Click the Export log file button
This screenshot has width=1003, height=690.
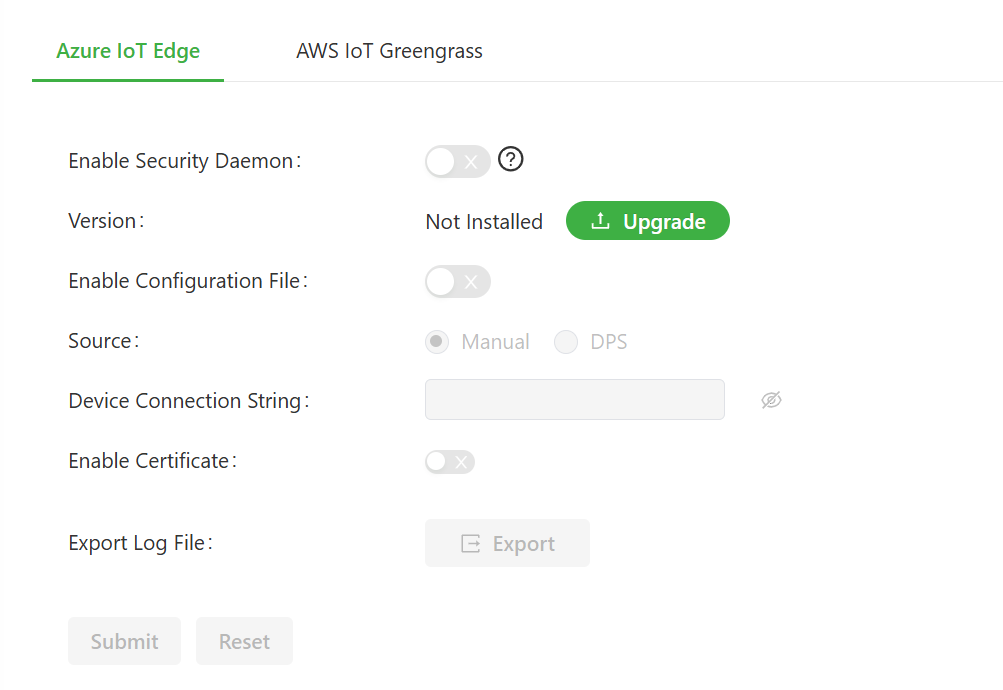[x=507, y=543]
